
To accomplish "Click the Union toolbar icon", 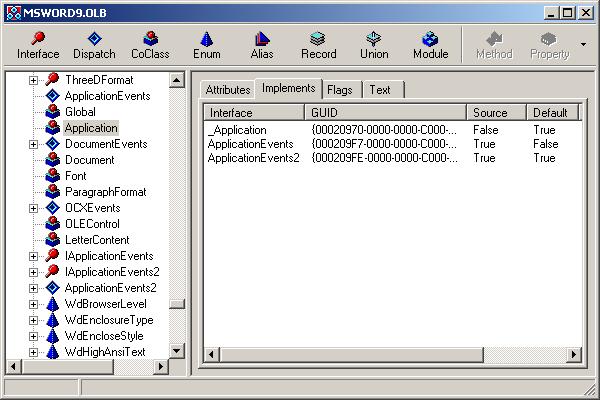I will (374, 38).
